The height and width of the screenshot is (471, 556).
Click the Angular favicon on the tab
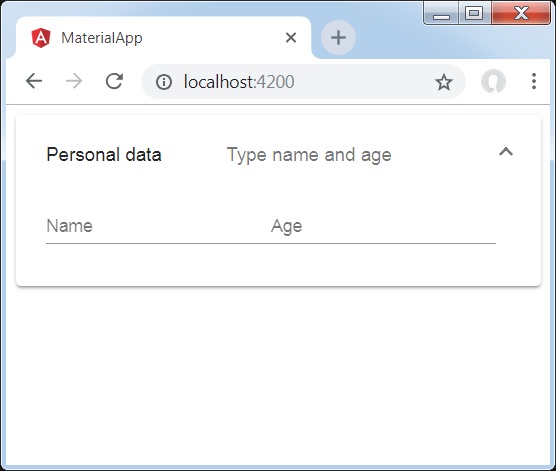[41, 38]
